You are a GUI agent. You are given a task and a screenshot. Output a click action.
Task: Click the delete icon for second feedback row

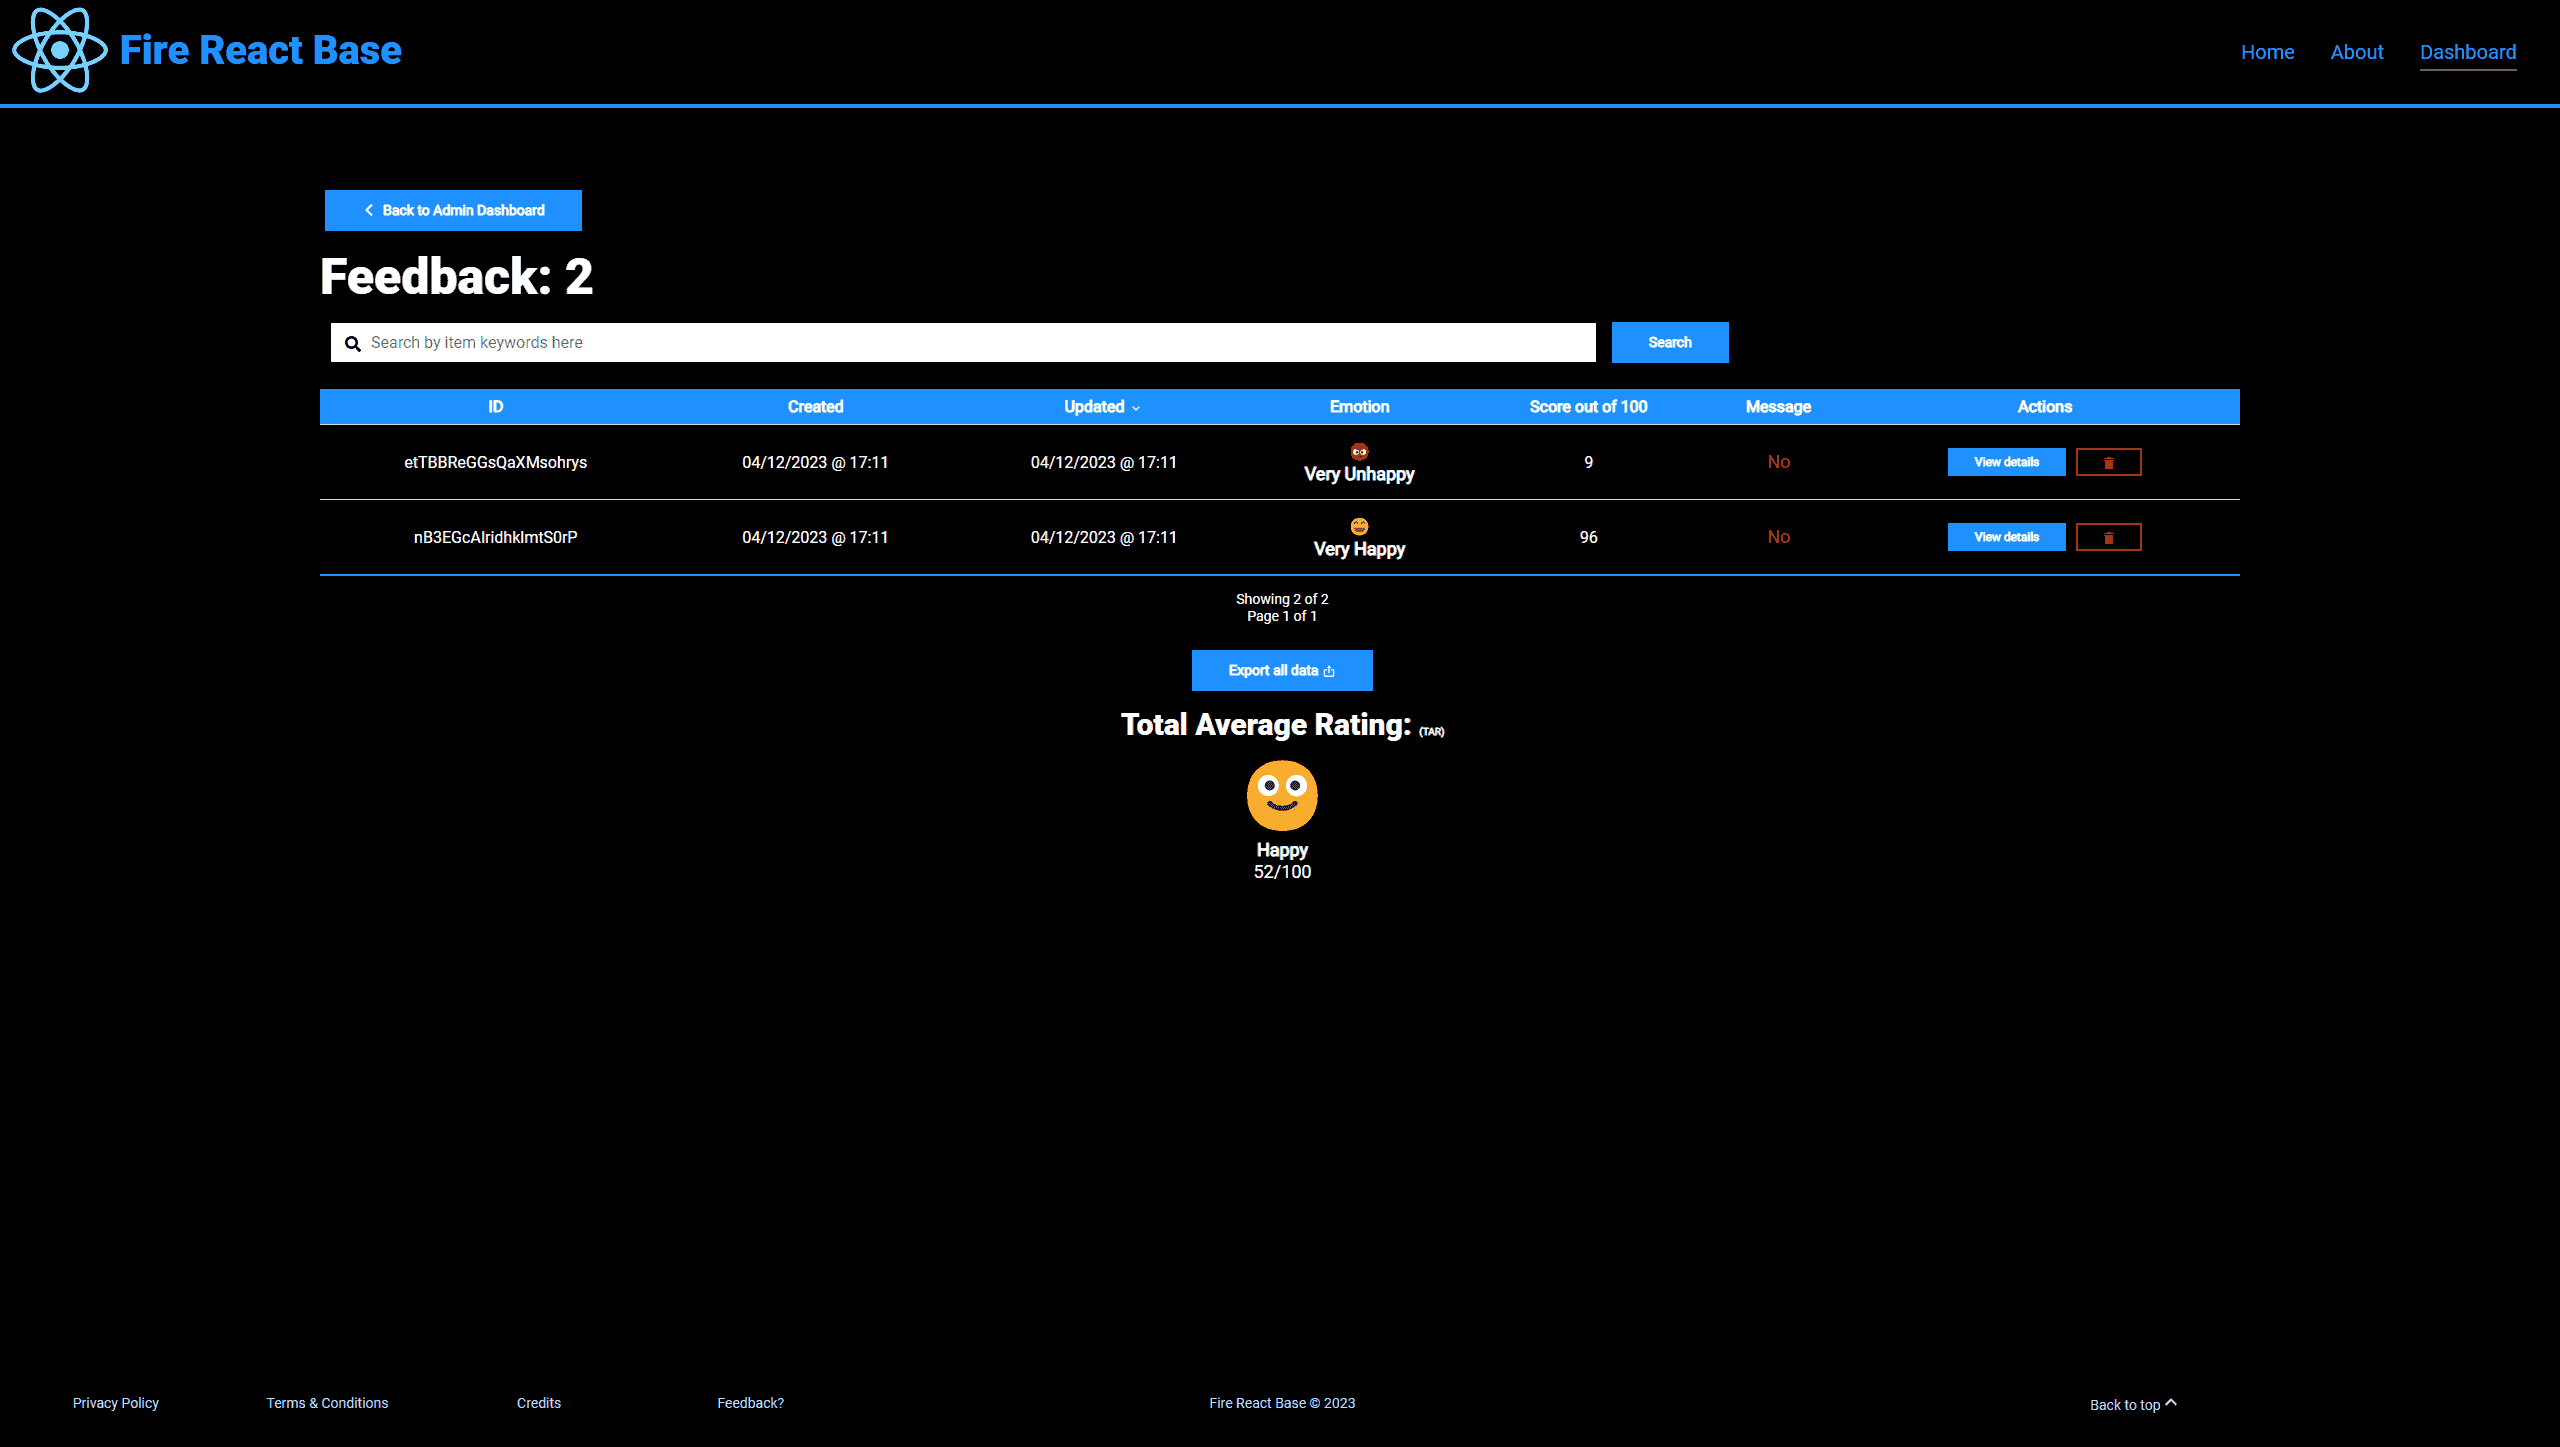tap(2106, 538)
